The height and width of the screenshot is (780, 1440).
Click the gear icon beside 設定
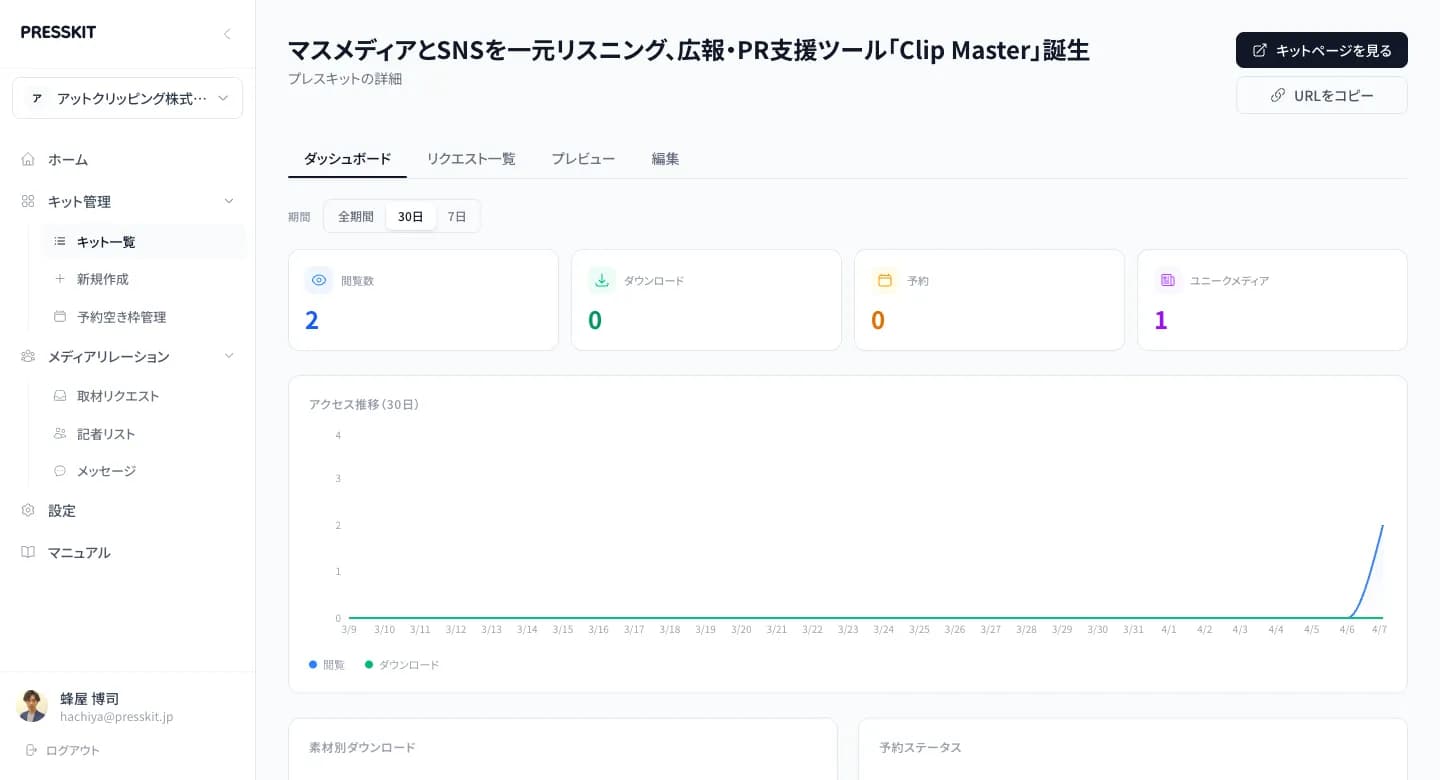coord(28,510)
